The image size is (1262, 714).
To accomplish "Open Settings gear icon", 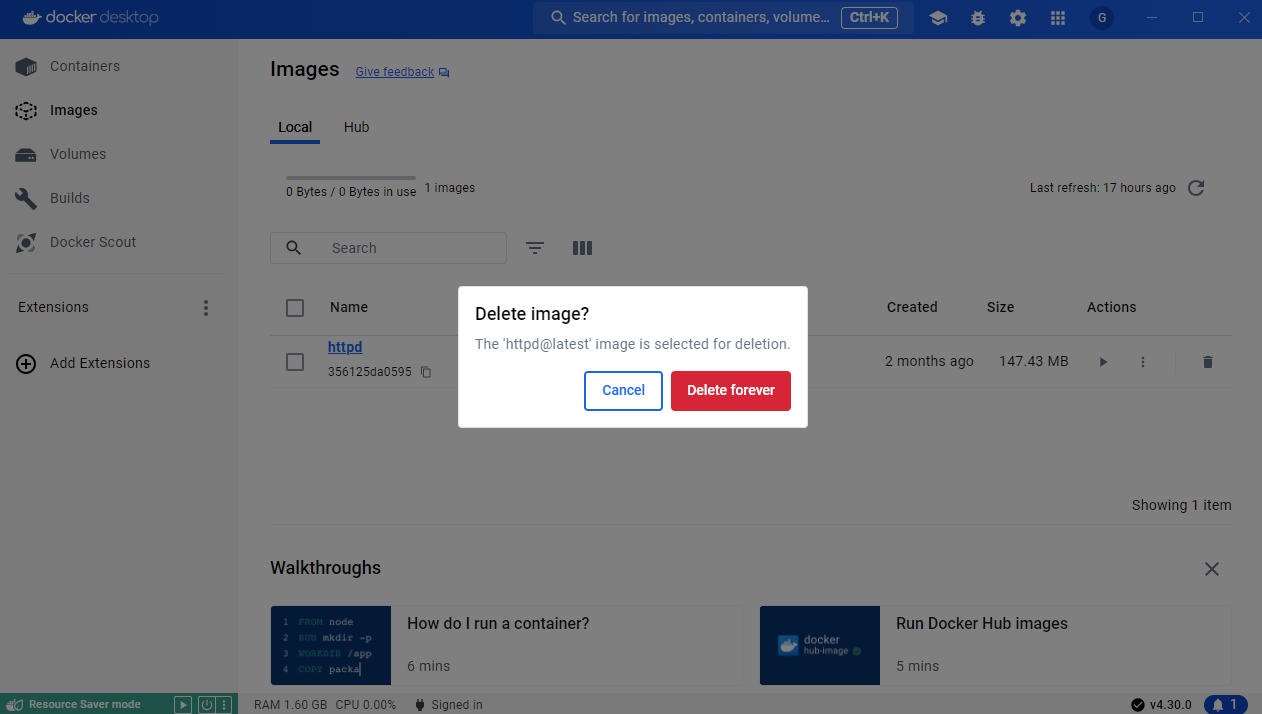I will pyautogui.click(x=1018, y=18).
